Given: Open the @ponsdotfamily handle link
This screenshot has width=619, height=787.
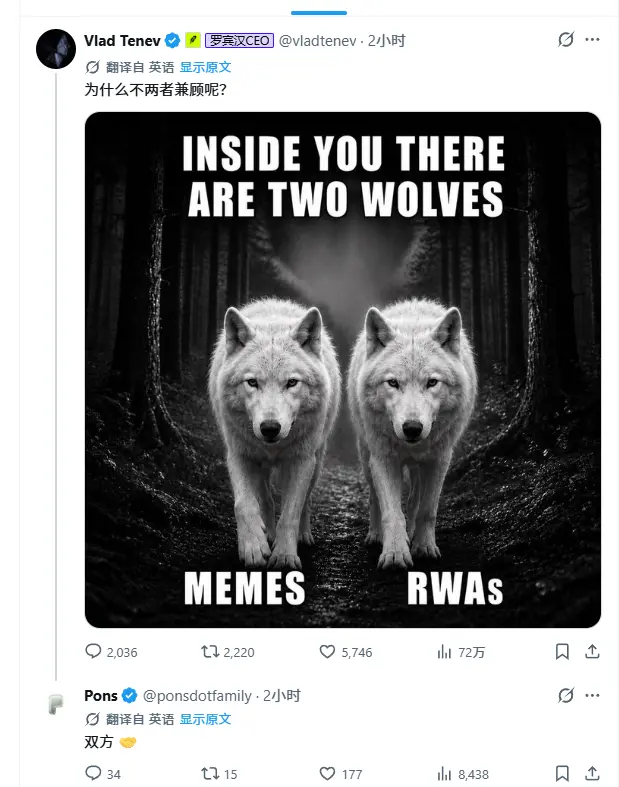Looking at the screenshot, I should [197, 696].
